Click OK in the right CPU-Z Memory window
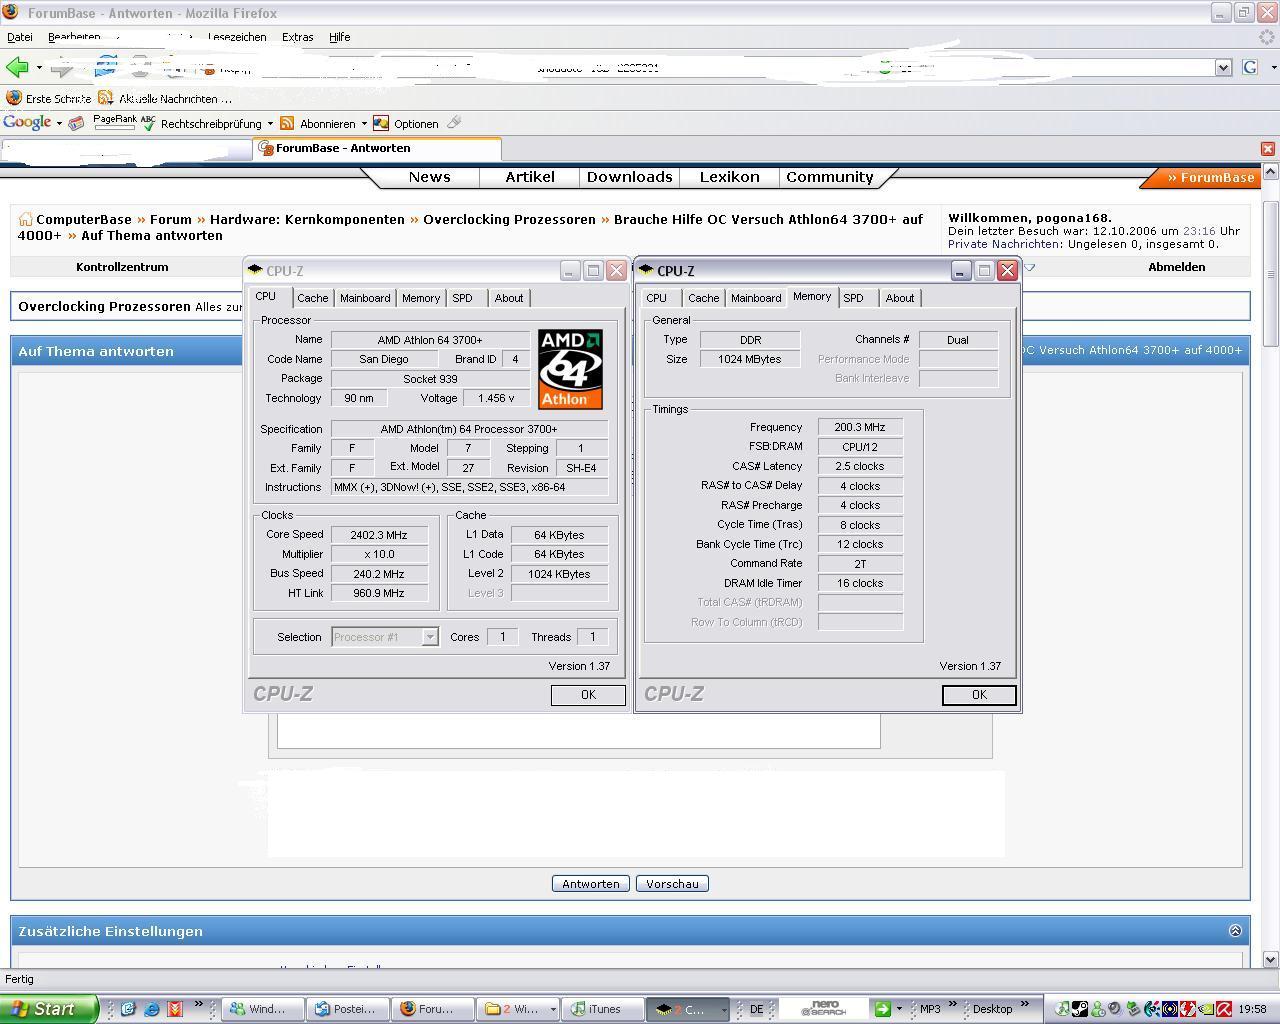1280x1024 pixels. coord(979,695)
